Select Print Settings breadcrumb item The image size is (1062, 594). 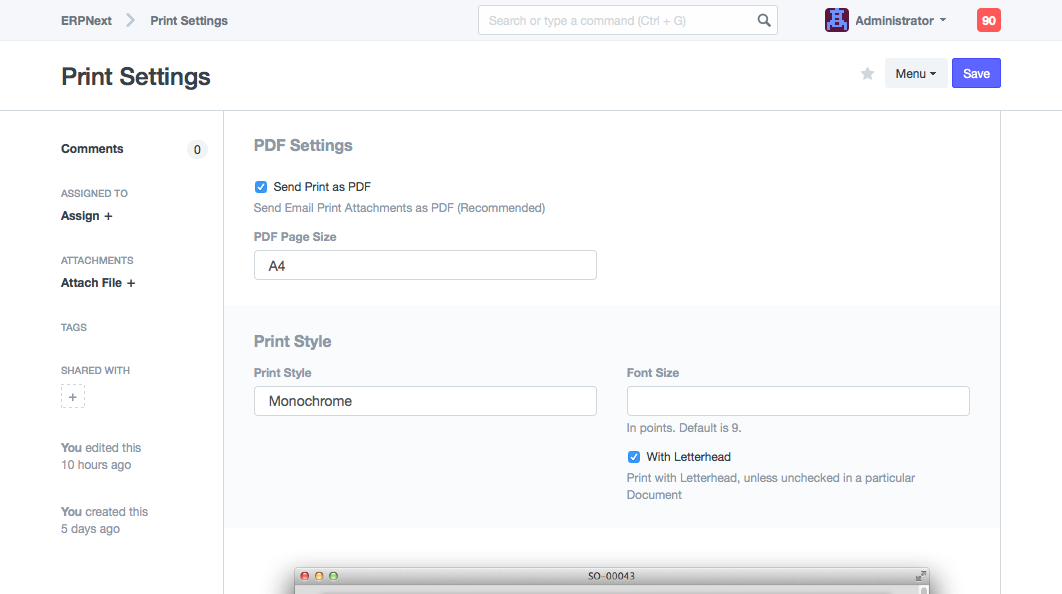tap(189, 20)
